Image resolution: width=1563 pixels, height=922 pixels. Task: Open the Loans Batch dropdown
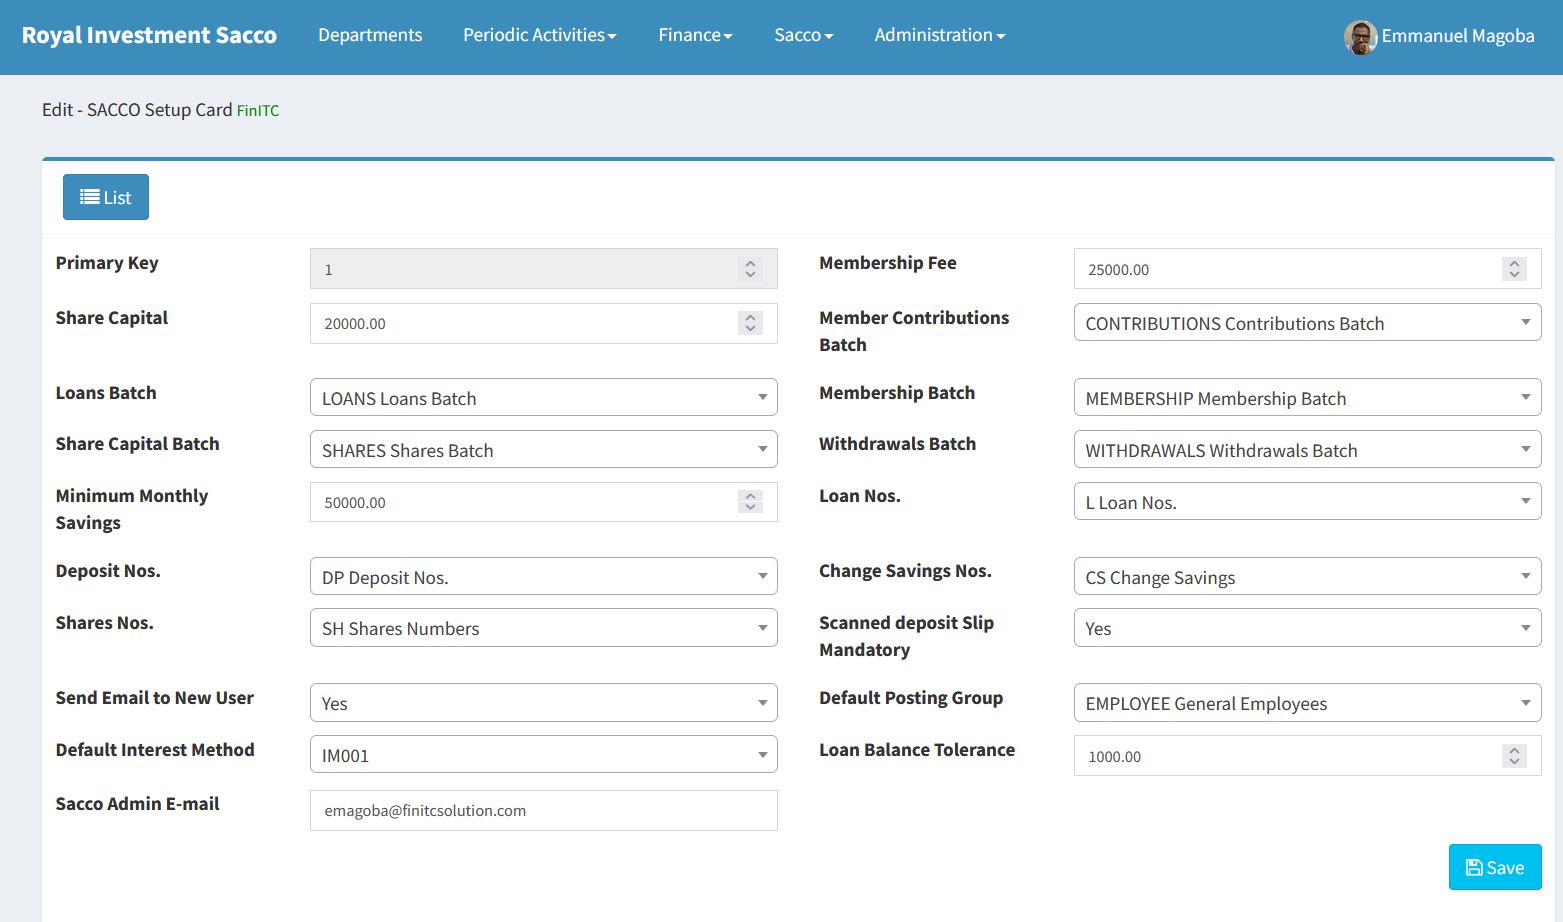544,397
